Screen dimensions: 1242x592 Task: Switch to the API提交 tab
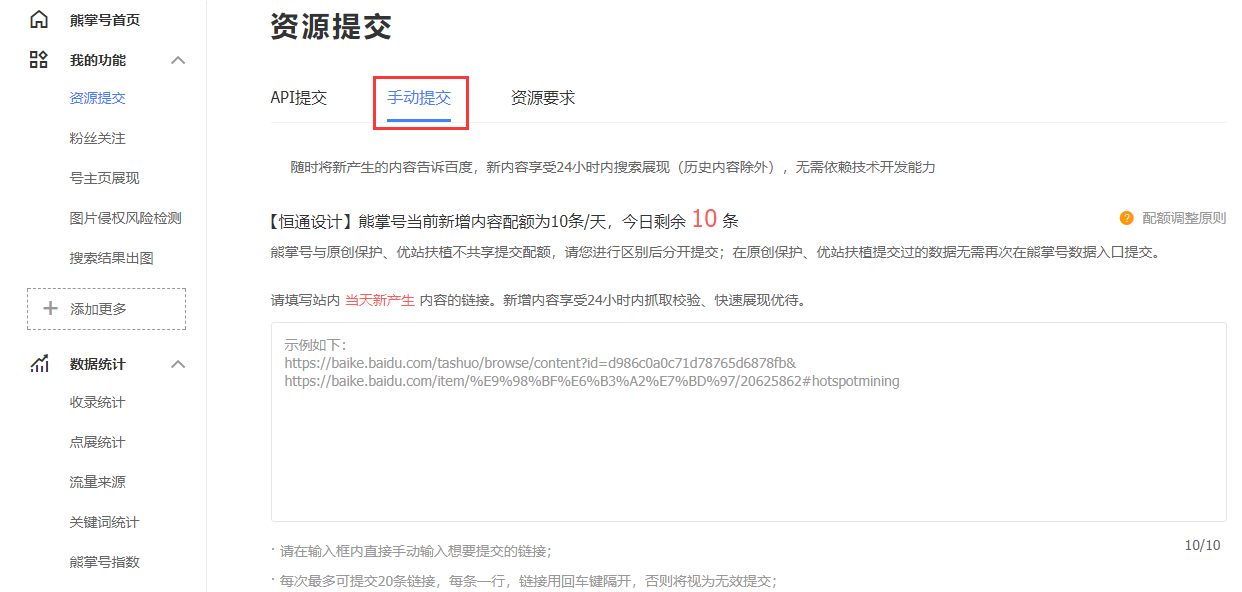(x=298, y=97)
